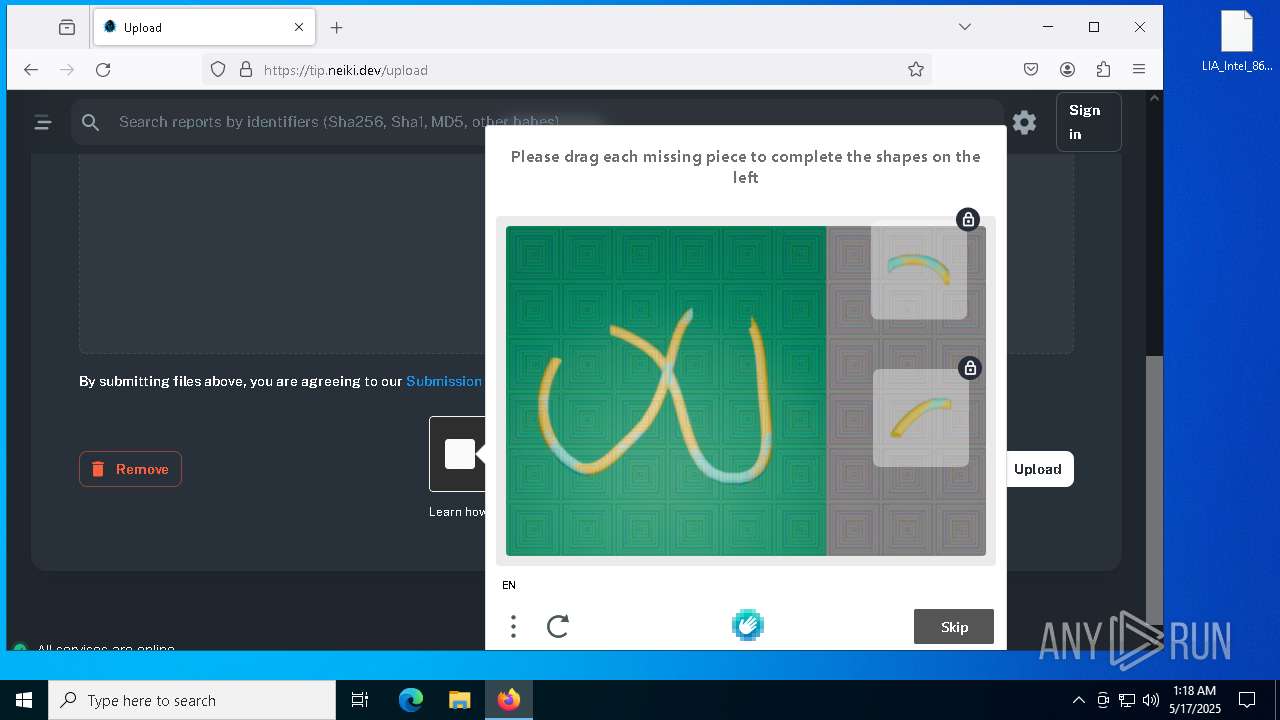
Task: Click the Upload button
Action: pos(1038,469)
